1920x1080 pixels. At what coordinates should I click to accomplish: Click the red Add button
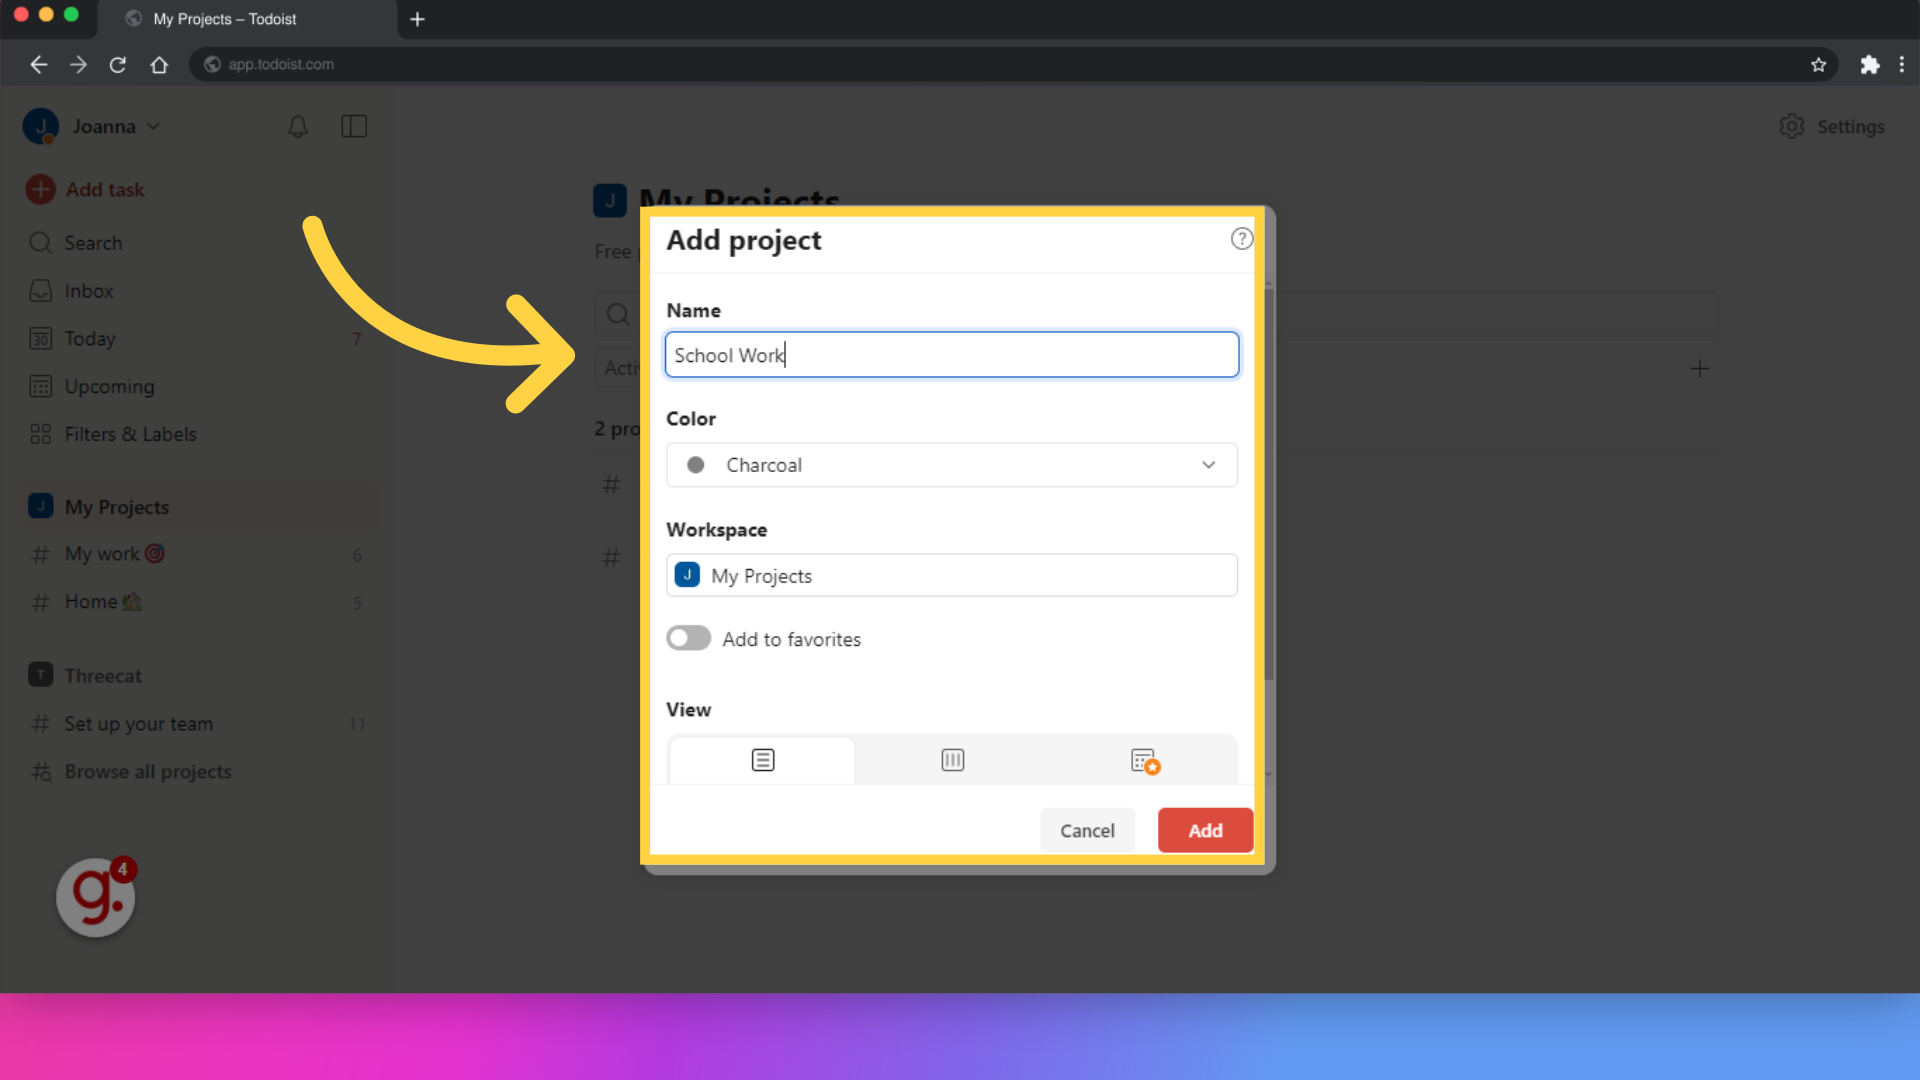tap(1205, 830)
